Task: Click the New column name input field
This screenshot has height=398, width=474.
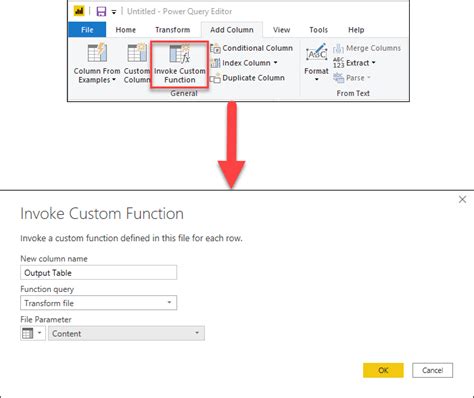Action: point(99,273)
